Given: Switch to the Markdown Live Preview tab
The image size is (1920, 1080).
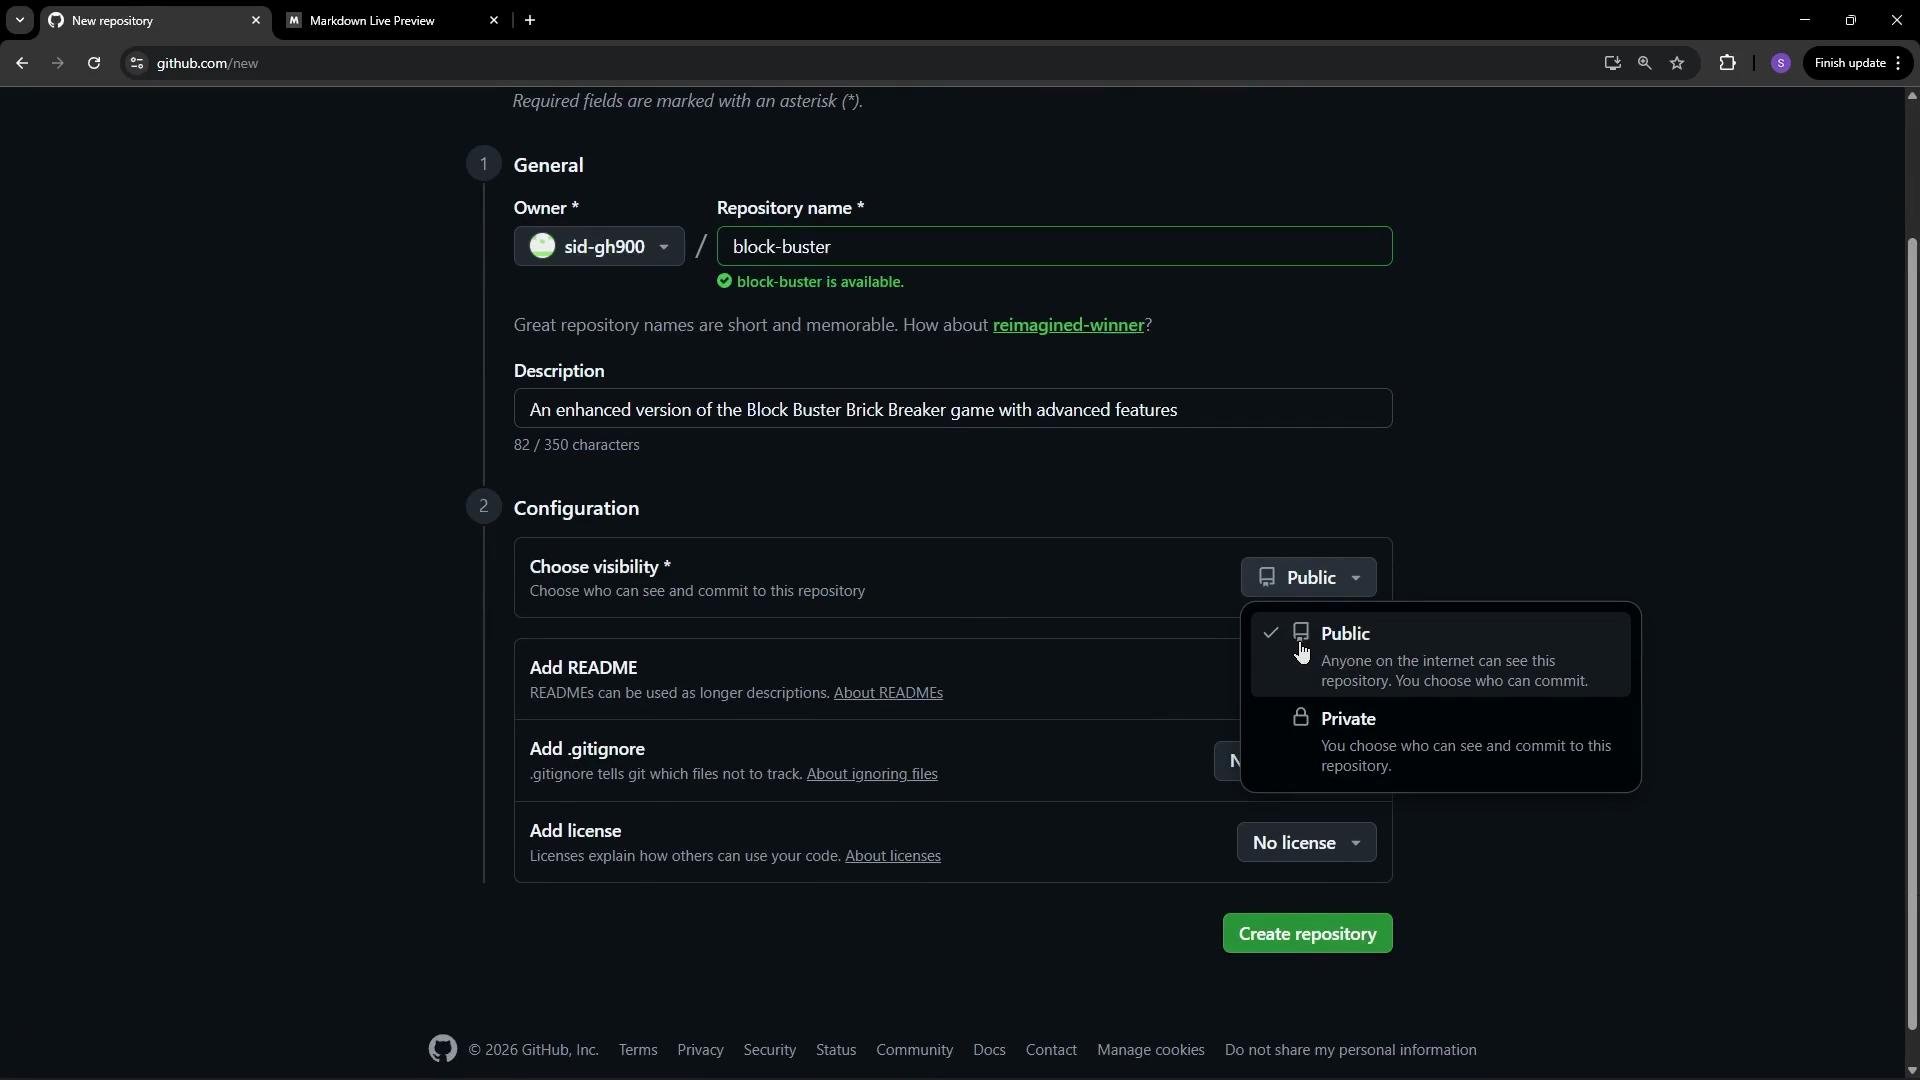Looking at the screenshot, I should coord(392,20).
